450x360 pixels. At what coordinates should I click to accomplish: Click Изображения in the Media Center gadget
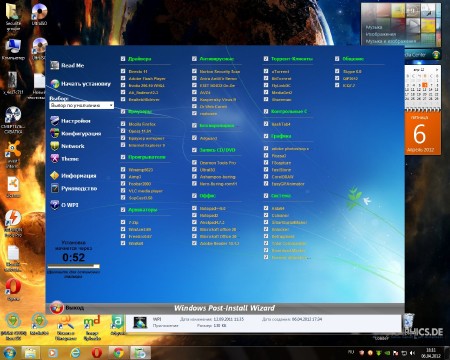[381, 34]
